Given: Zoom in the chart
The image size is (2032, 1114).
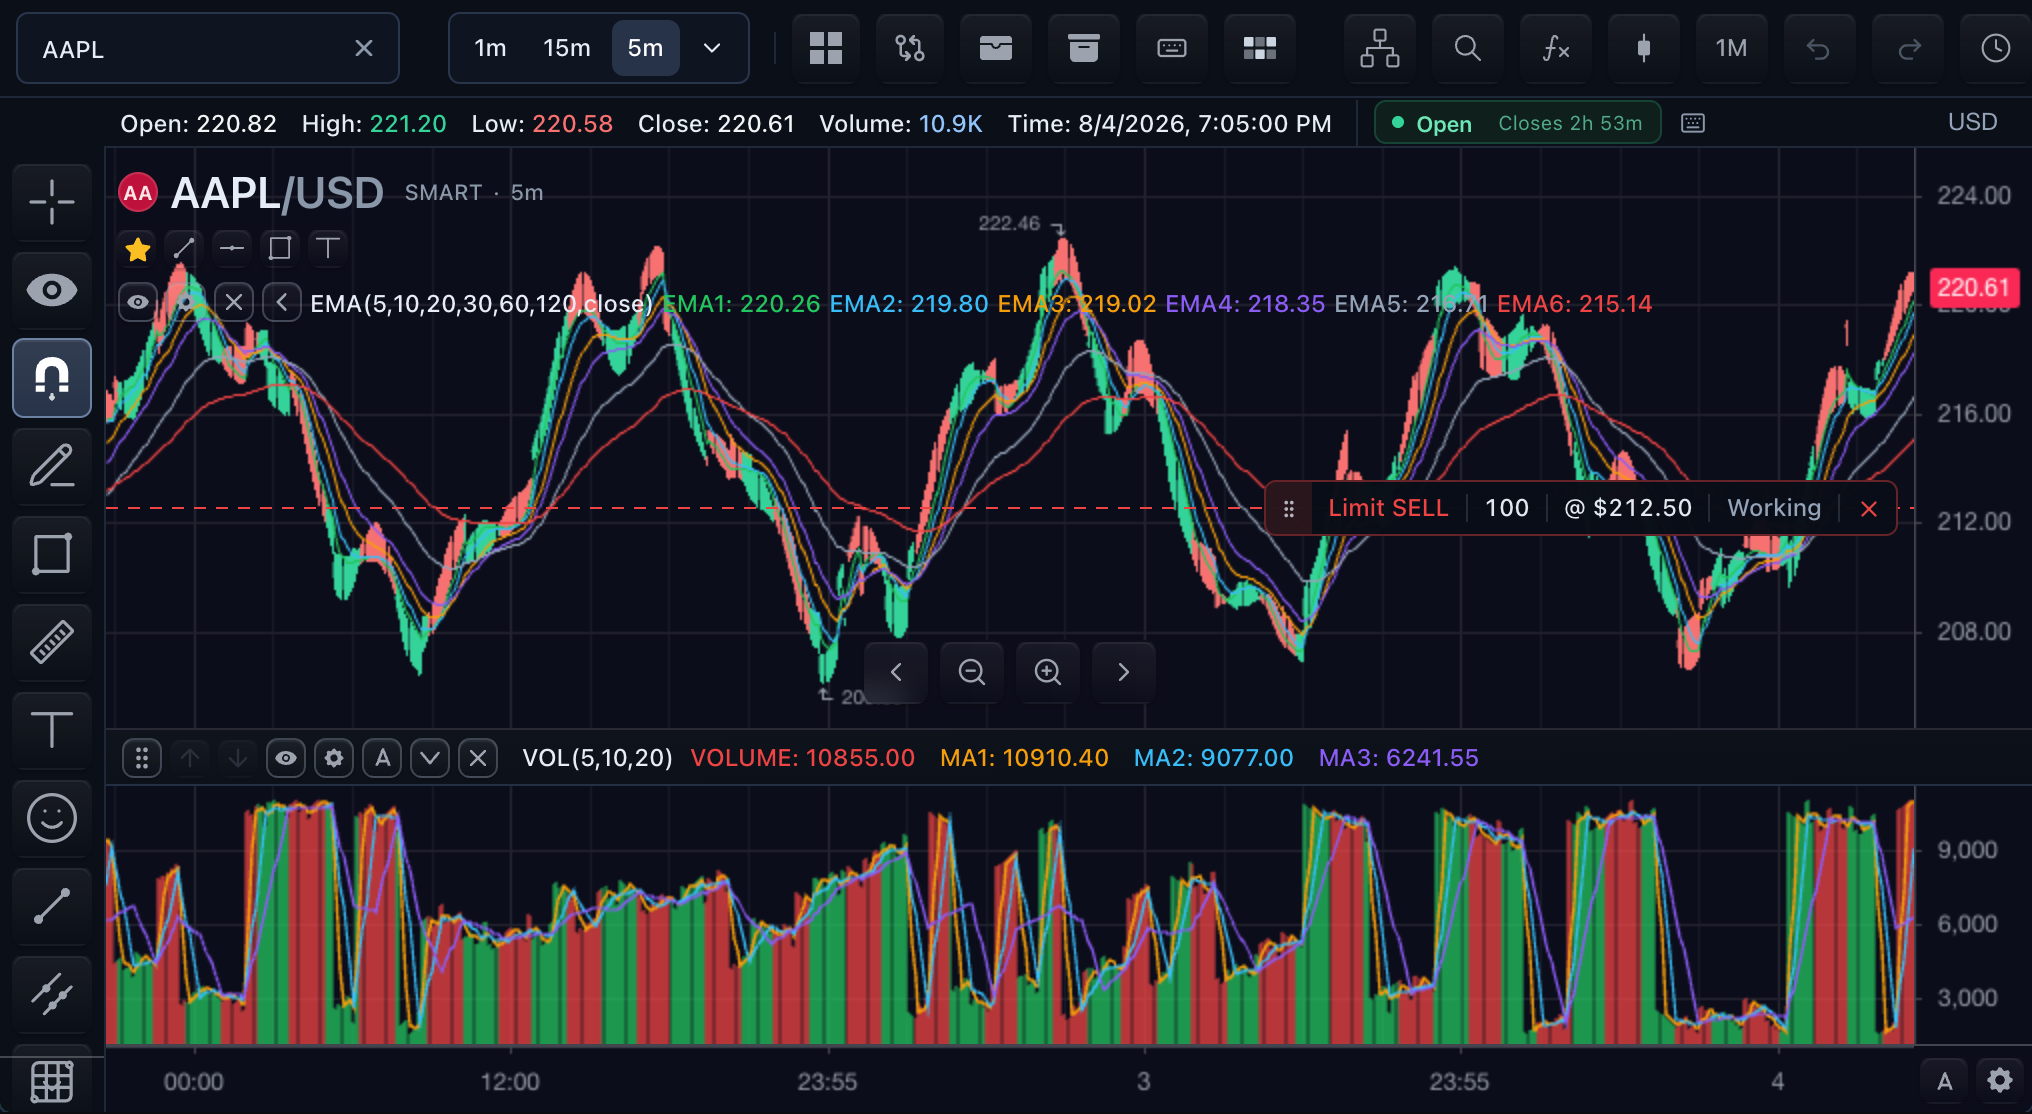Looking at the screenshot, I should pos(1048,672).
